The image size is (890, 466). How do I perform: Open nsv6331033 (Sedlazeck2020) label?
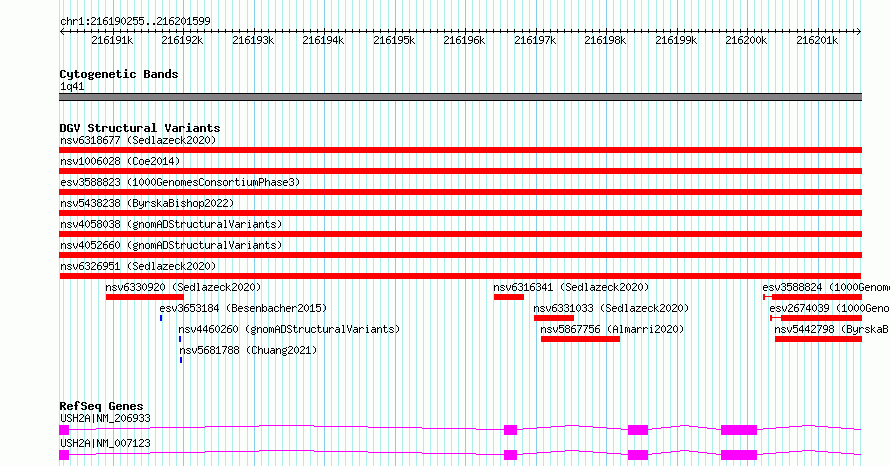[611, 308]
